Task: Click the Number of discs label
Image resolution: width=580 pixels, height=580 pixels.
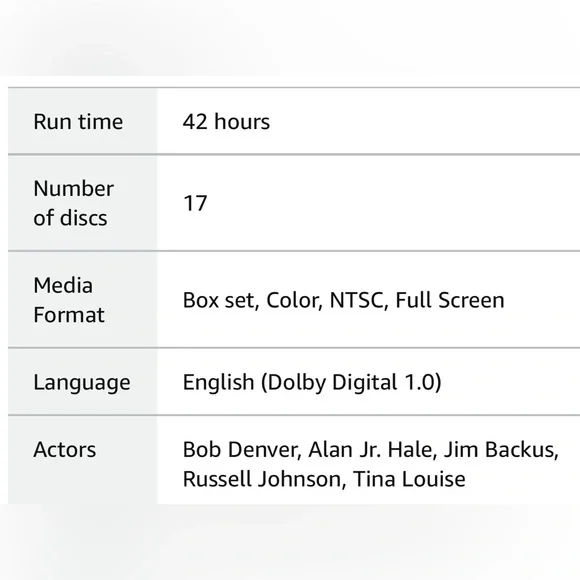Action: click(74, 203)
